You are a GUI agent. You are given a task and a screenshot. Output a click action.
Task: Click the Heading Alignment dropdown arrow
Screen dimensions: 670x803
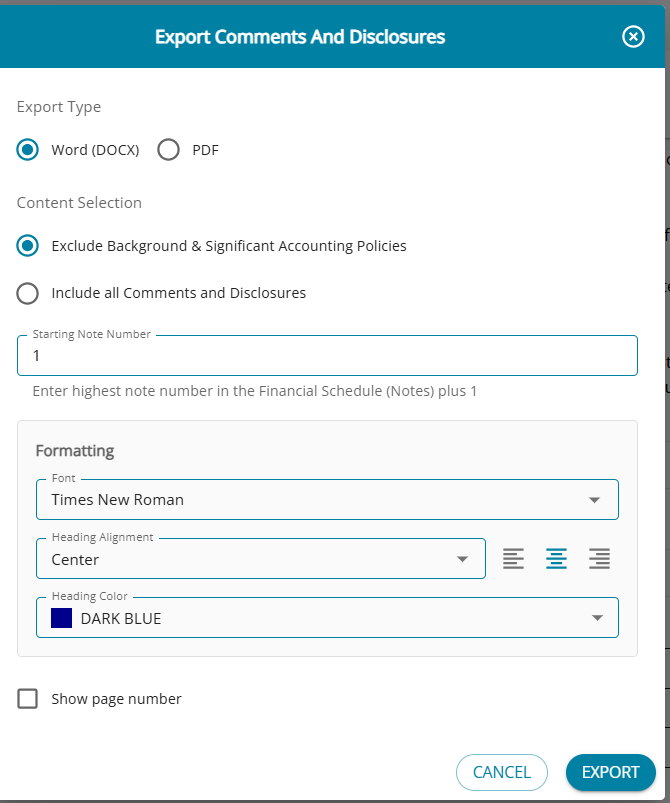(462, 559)
